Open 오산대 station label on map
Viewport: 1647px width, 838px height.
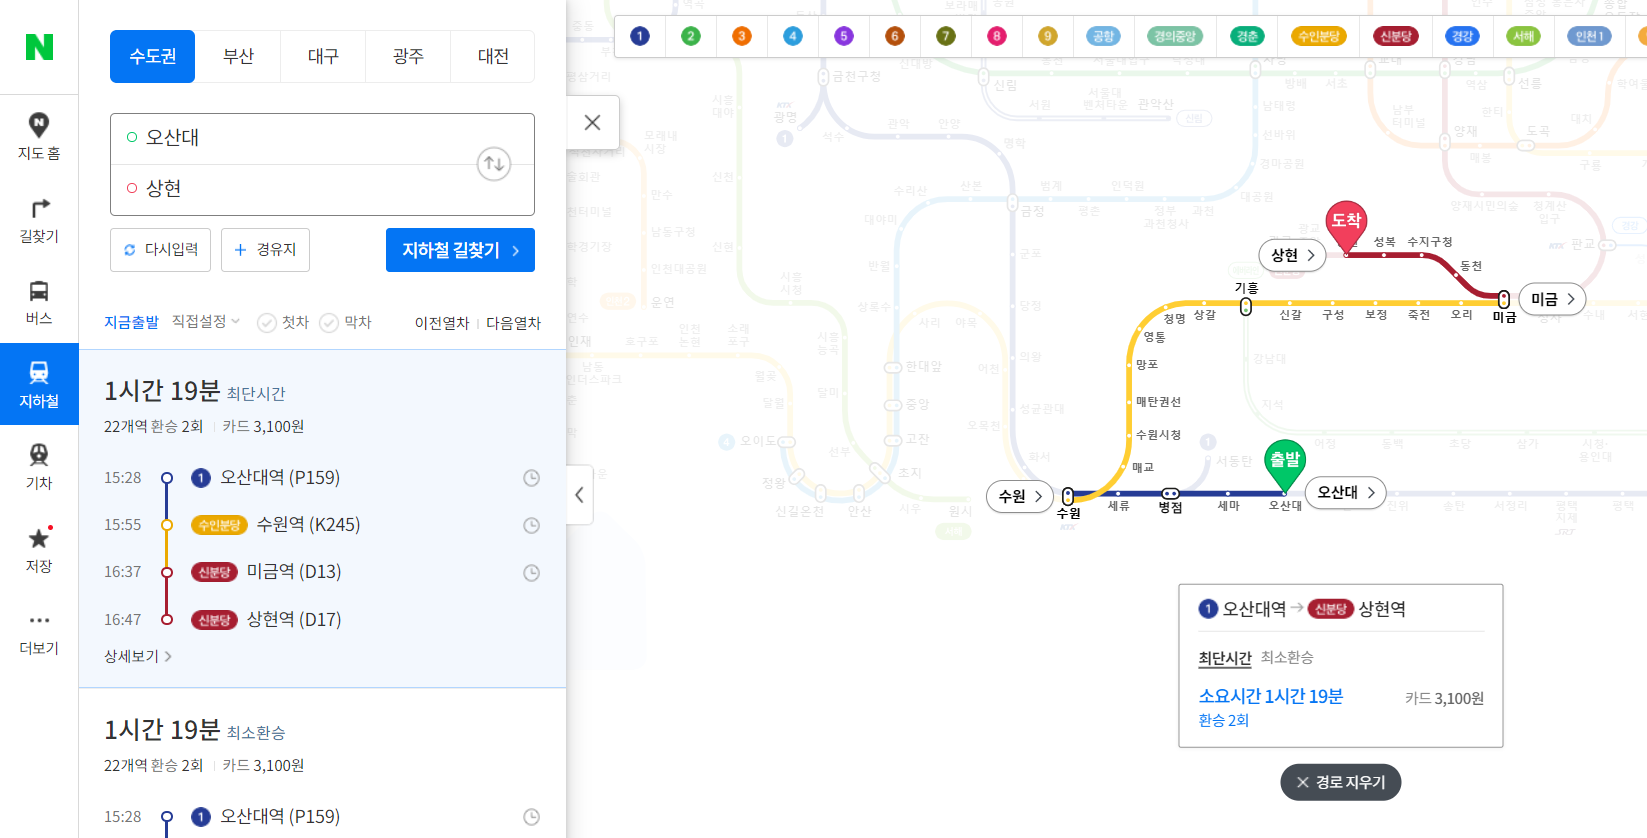point(1345,492)
